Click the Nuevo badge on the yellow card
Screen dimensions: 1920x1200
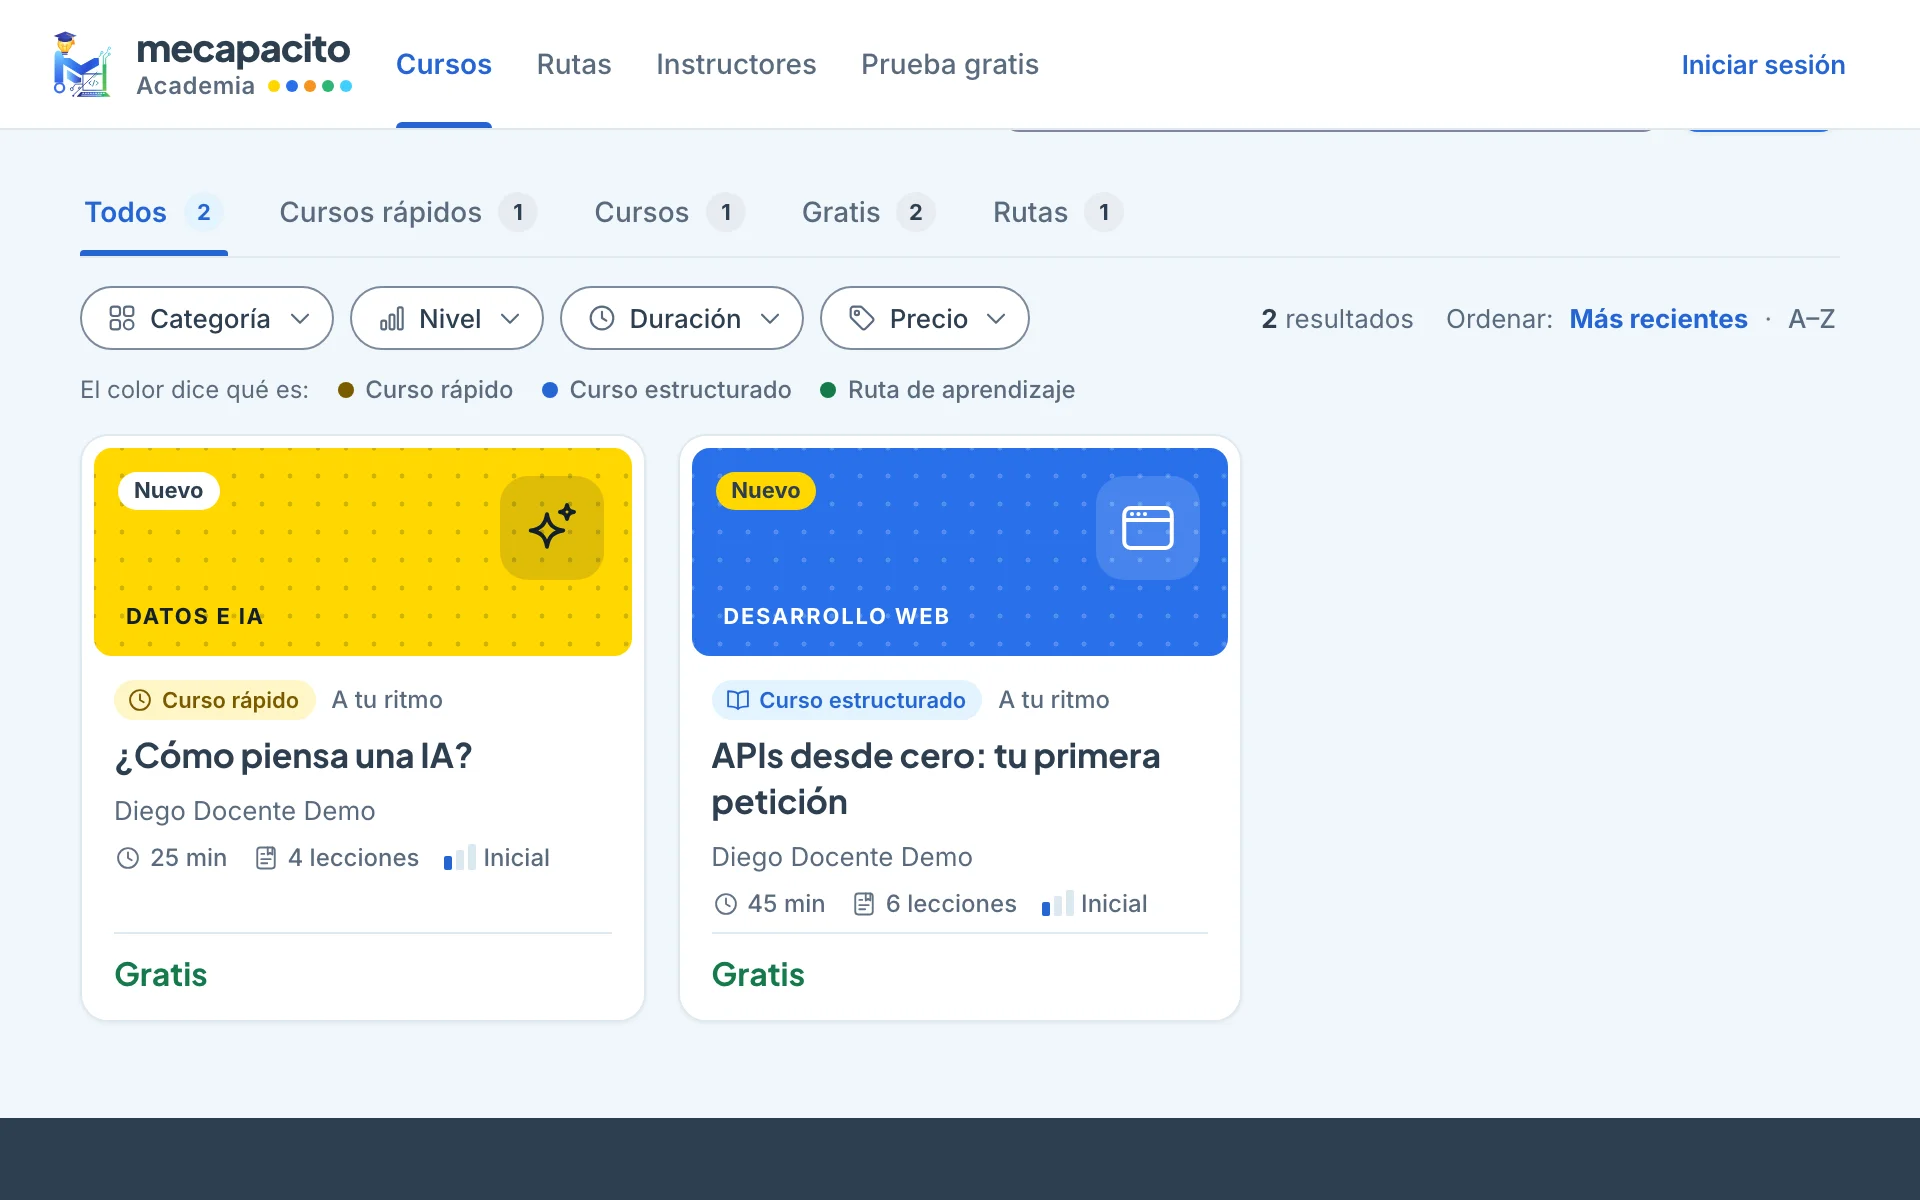click(168, 490)
